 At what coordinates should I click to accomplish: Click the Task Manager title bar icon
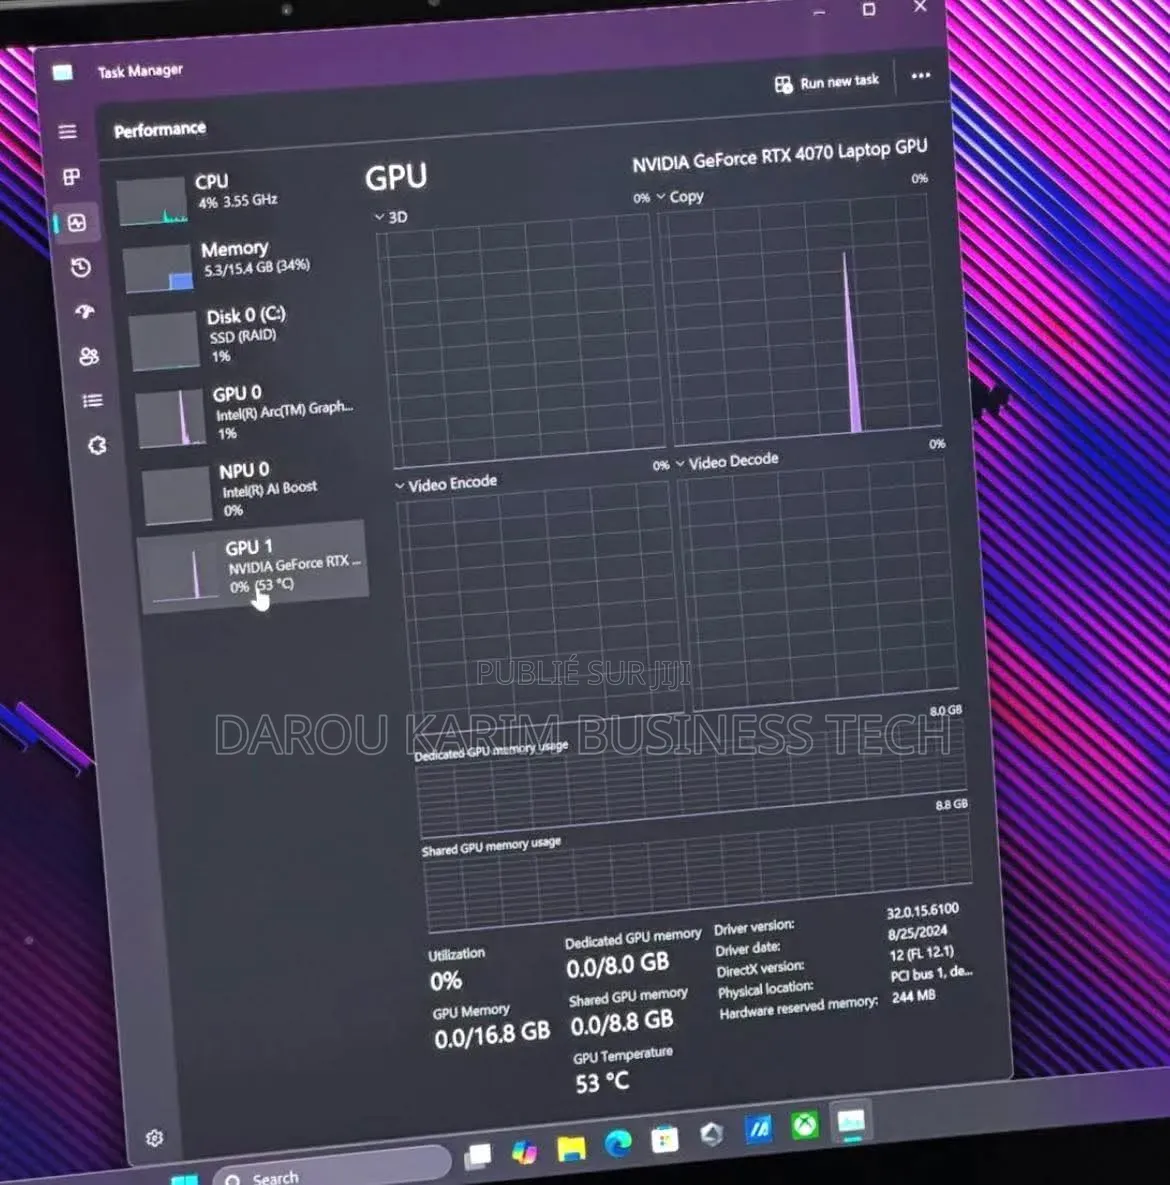(x=63, y=73)
